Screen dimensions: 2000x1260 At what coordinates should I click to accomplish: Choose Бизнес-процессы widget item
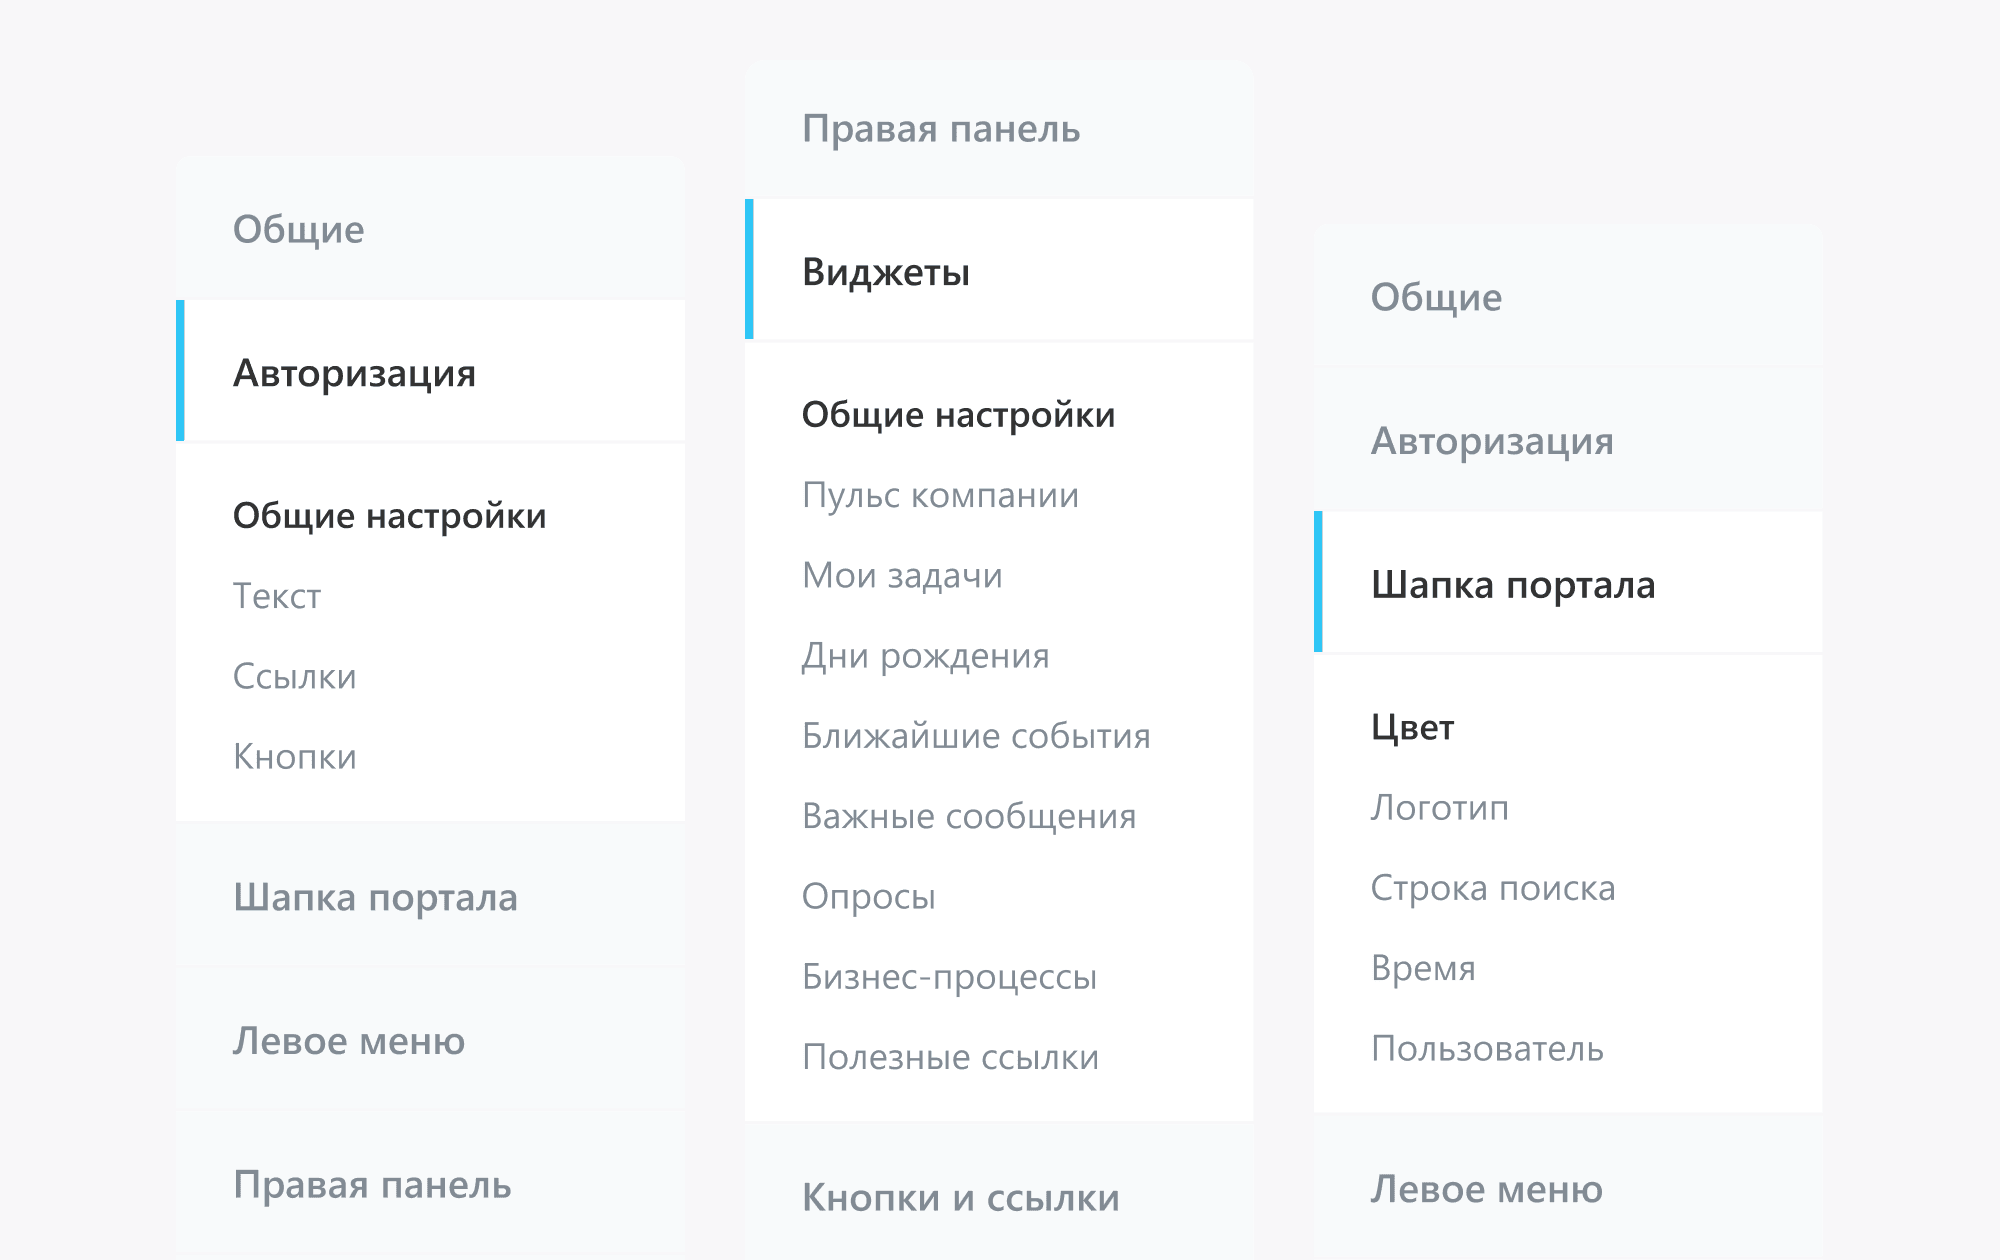coord(949,976)
